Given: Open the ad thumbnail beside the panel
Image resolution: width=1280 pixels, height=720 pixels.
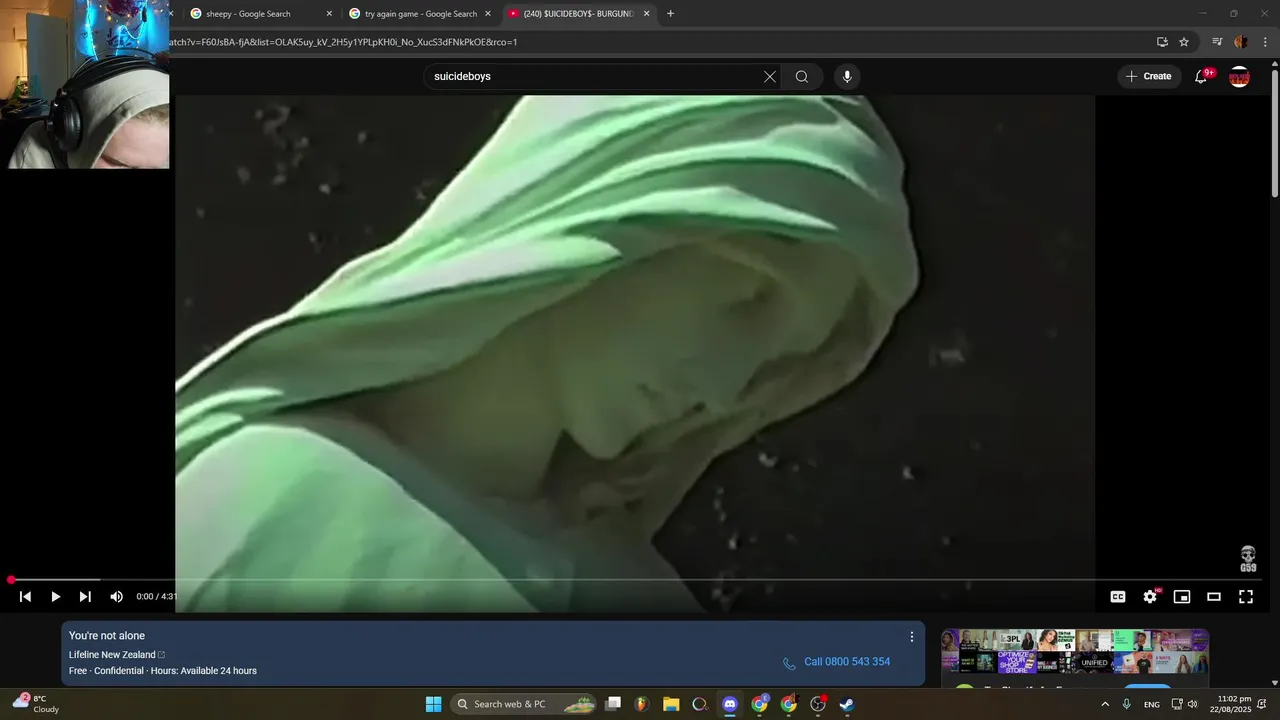Looking at the screenshot, I should point(1075,651).
